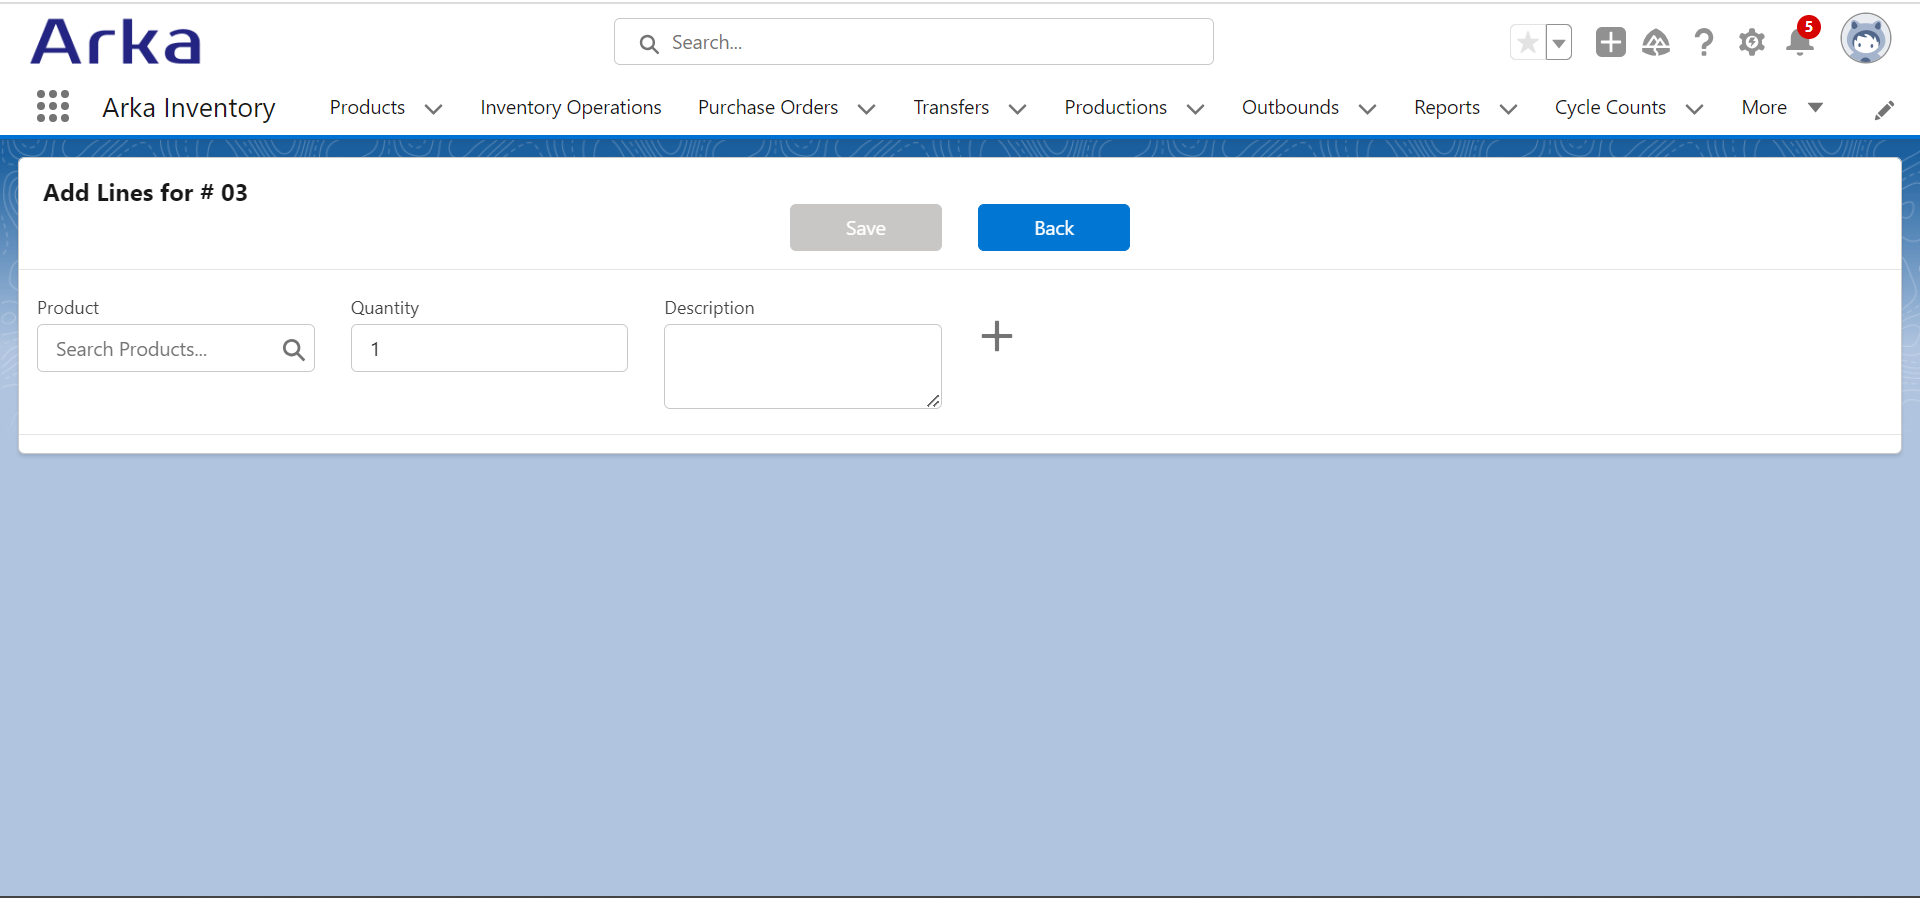Click the Description resize handle
Screen dimensions: 1920x898
pos(933,401)
